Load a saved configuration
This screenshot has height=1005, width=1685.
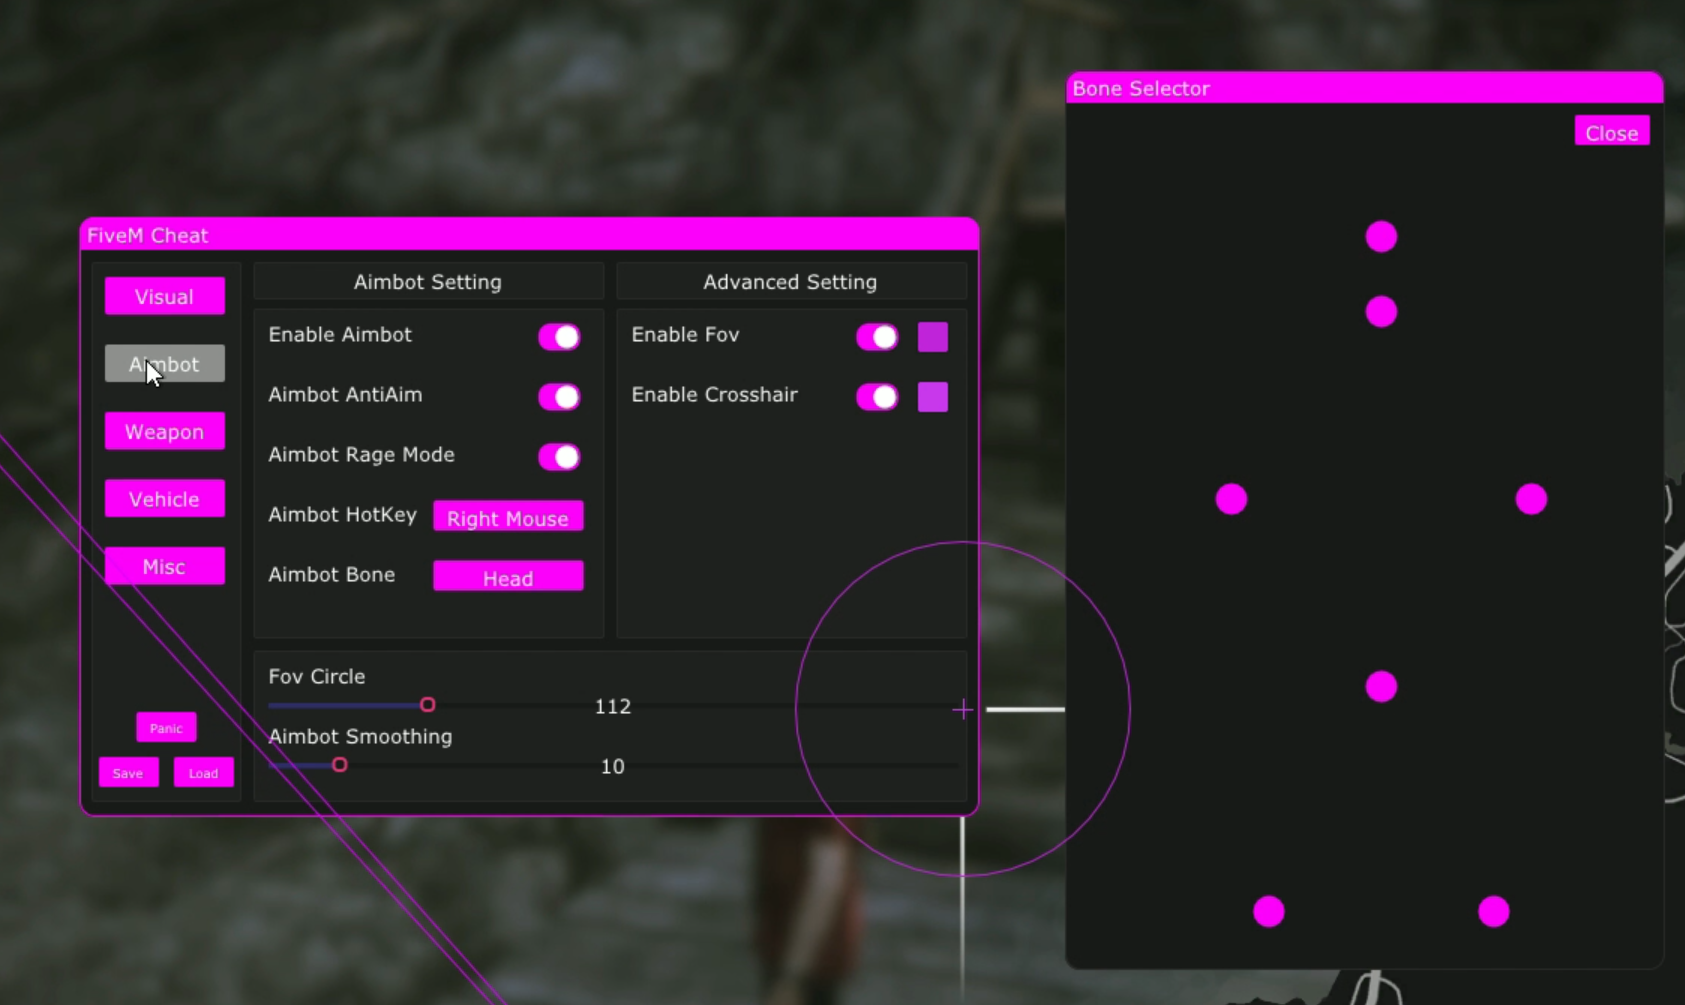tap(203, 772)
